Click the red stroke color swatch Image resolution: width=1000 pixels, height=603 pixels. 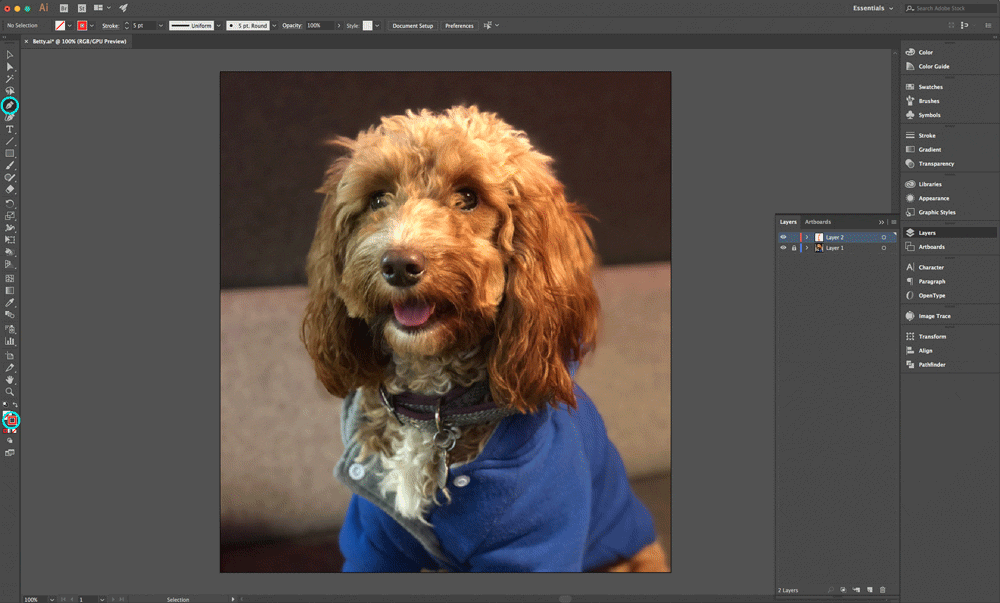coord(82,25)
